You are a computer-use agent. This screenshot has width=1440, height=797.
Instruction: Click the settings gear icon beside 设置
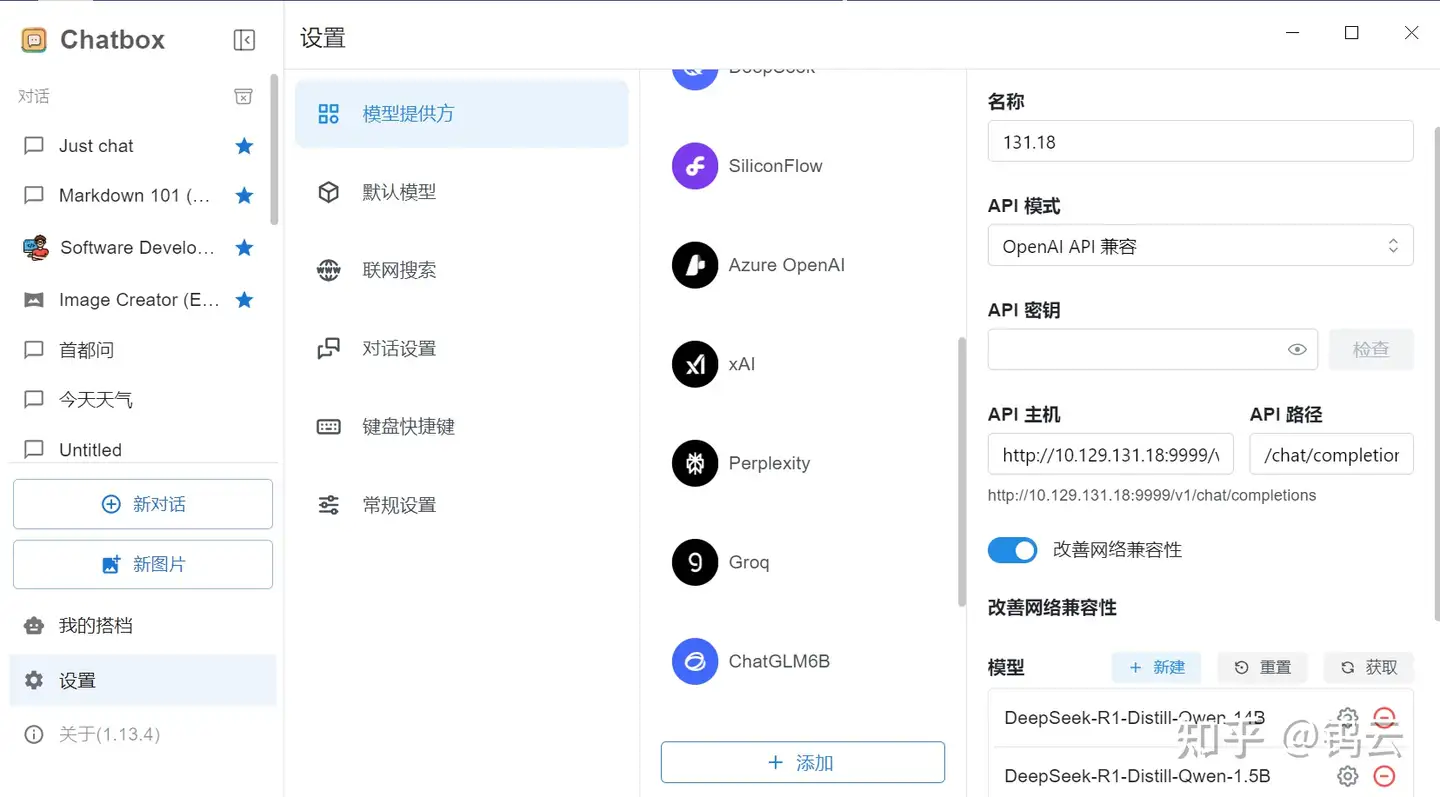[34, 681]
